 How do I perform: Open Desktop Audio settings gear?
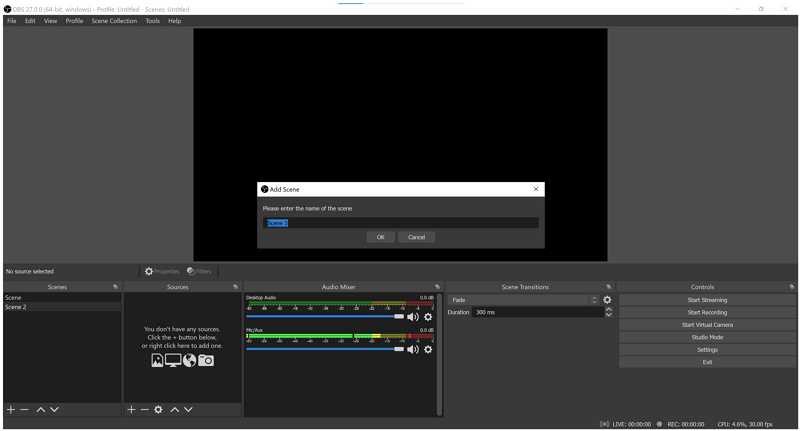coord(428,317)
